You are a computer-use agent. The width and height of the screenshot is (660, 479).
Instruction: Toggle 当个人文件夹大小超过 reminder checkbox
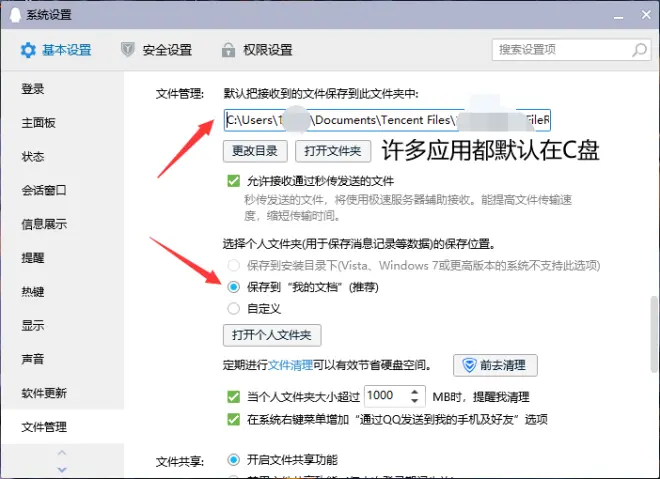[x=234, y=397]
